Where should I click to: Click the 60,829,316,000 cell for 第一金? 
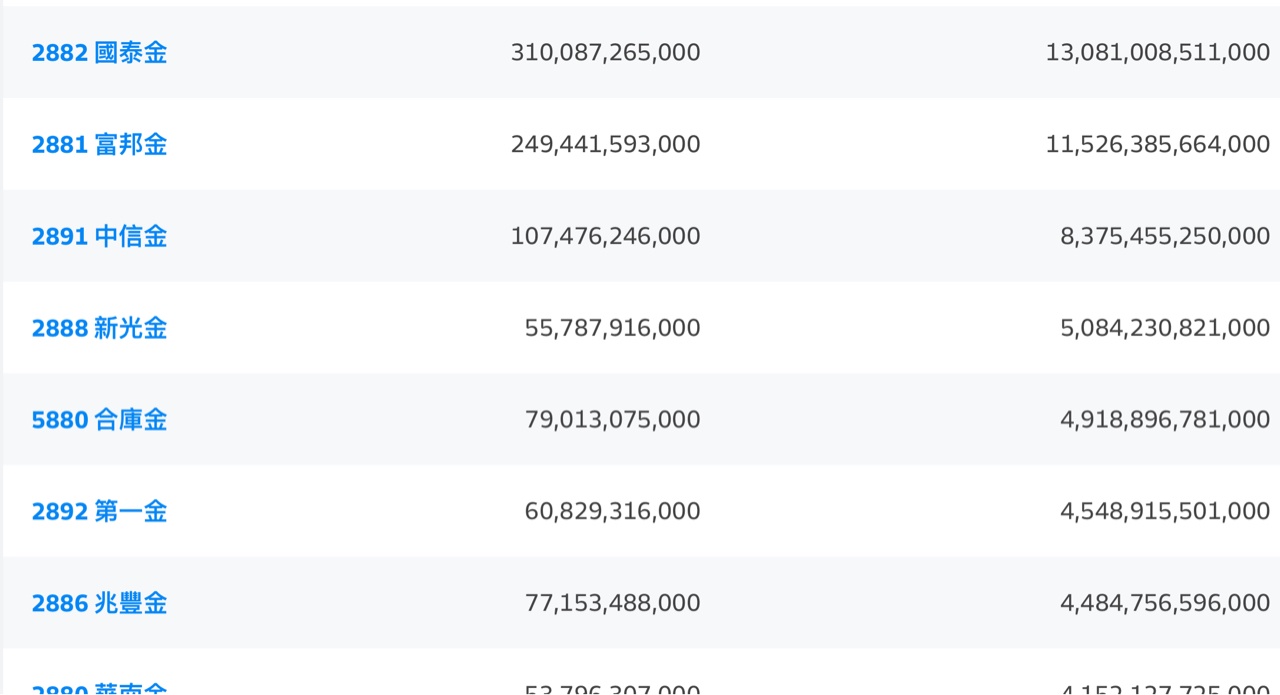(x=612, y=512)
